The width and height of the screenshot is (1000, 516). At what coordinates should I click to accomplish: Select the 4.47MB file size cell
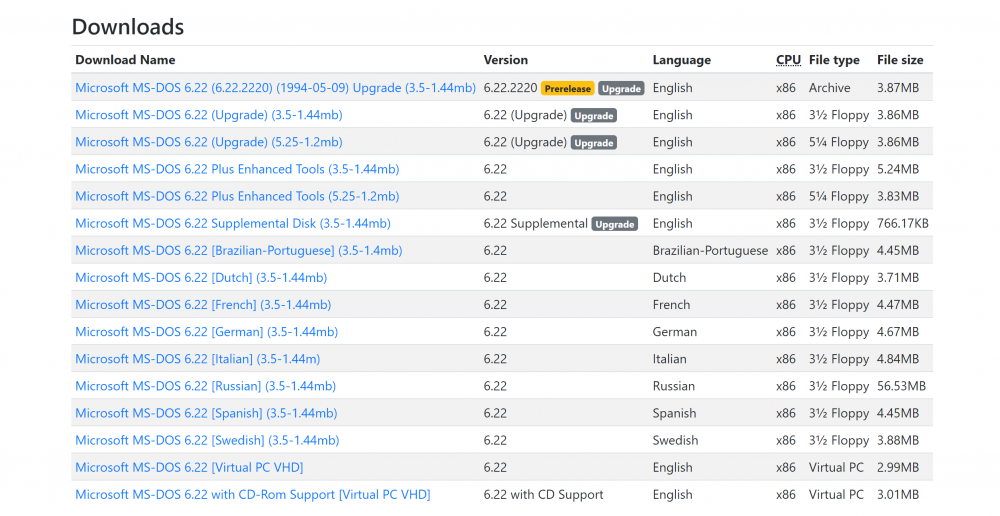pyautogui.click(x=898, y=305)
